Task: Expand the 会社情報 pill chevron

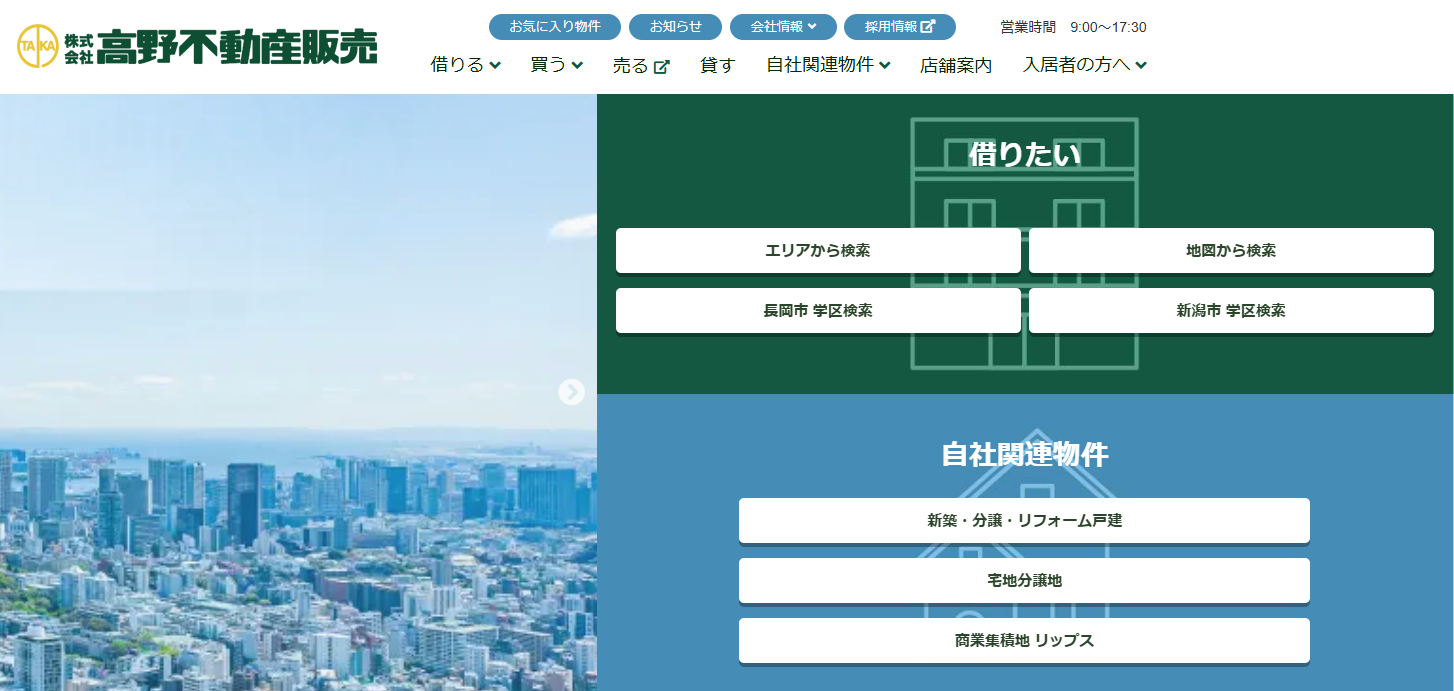Action: pyautogui.click(x=813, y=27)
